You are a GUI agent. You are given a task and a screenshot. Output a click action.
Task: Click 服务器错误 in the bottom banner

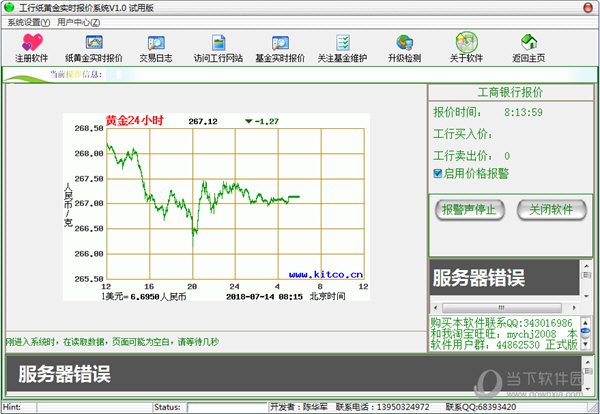click(x=64, y=374)
